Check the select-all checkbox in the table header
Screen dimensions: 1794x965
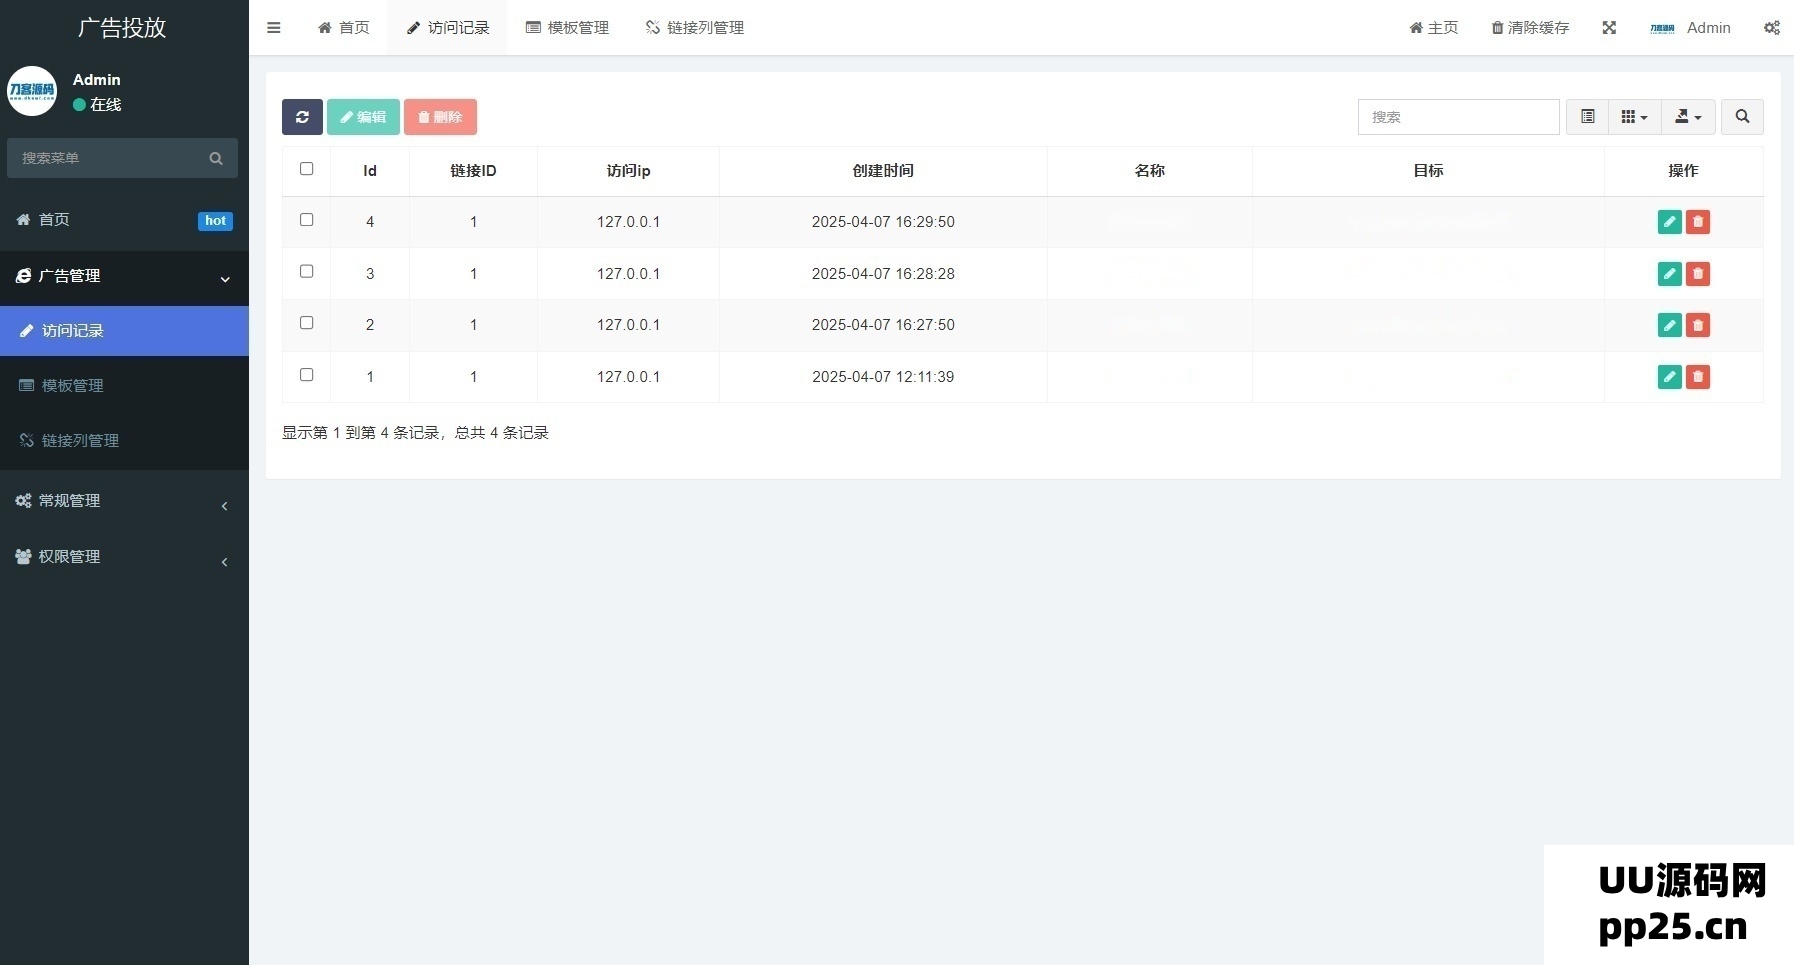[307, 169]
